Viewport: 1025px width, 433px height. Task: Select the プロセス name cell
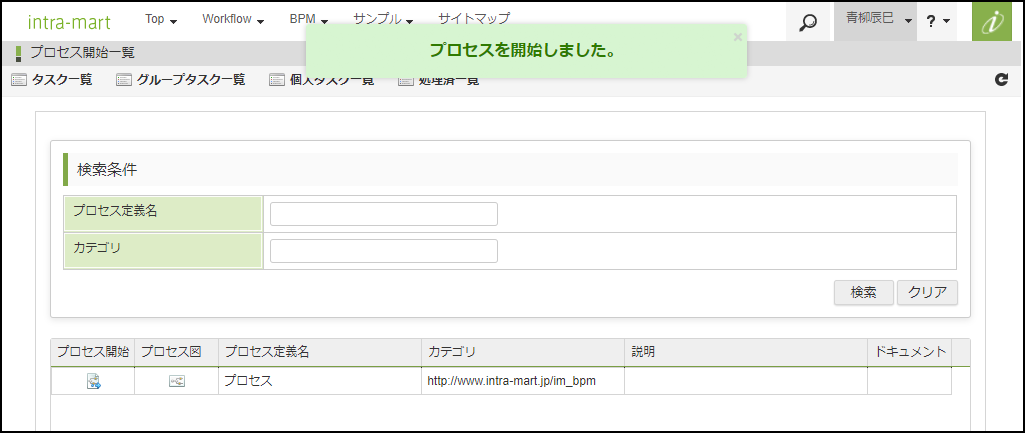(x=320, y=381)
